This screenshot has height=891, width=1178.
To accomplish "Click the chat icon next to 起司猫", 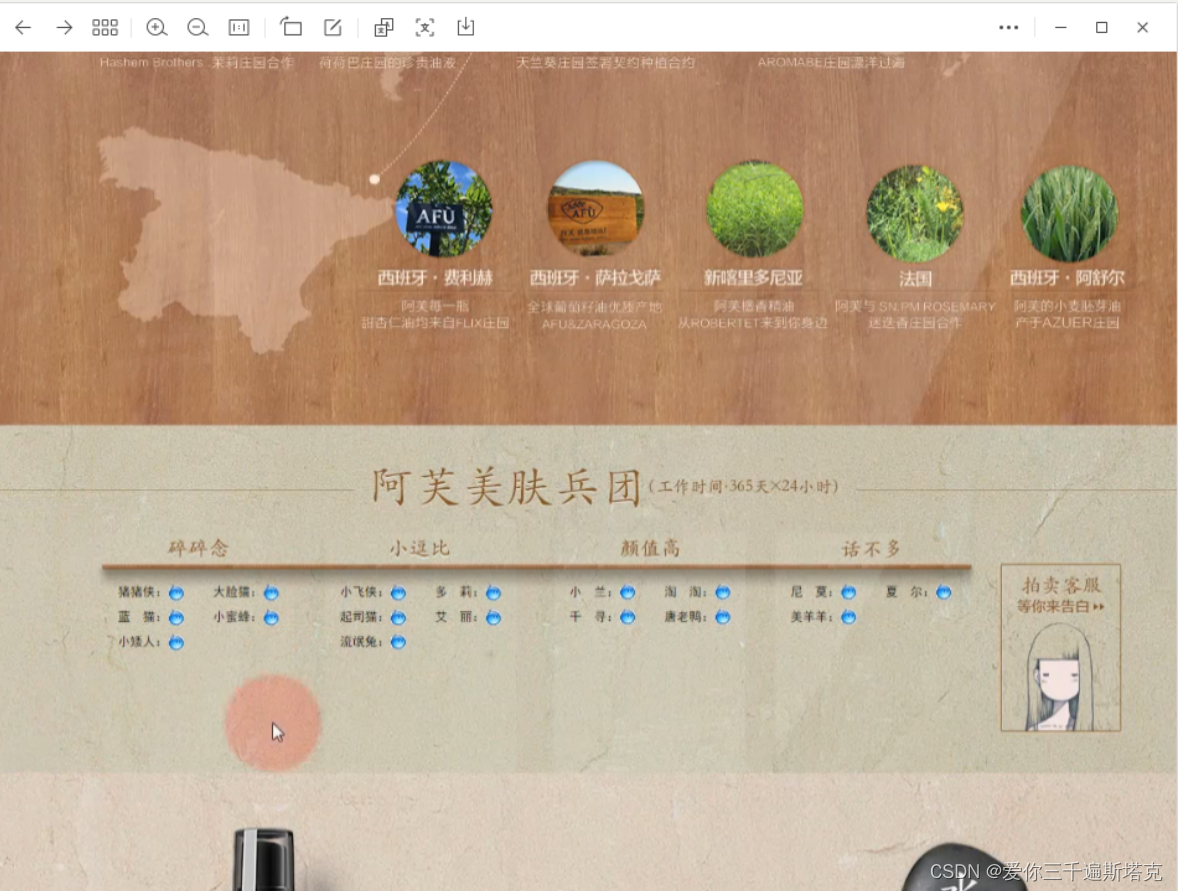I will [398, 618].
